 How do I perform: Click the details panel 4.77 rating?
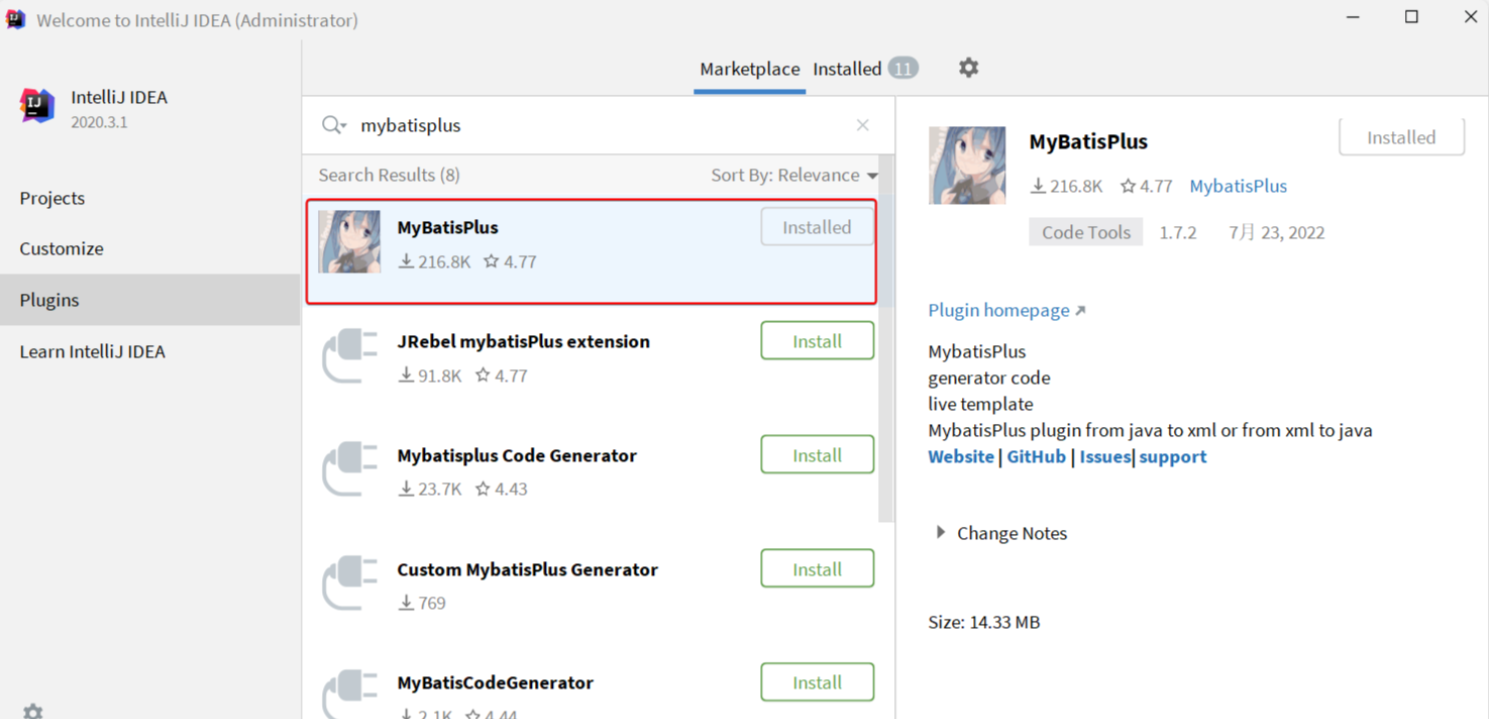pyautogui.click(x=1146, y=186)
